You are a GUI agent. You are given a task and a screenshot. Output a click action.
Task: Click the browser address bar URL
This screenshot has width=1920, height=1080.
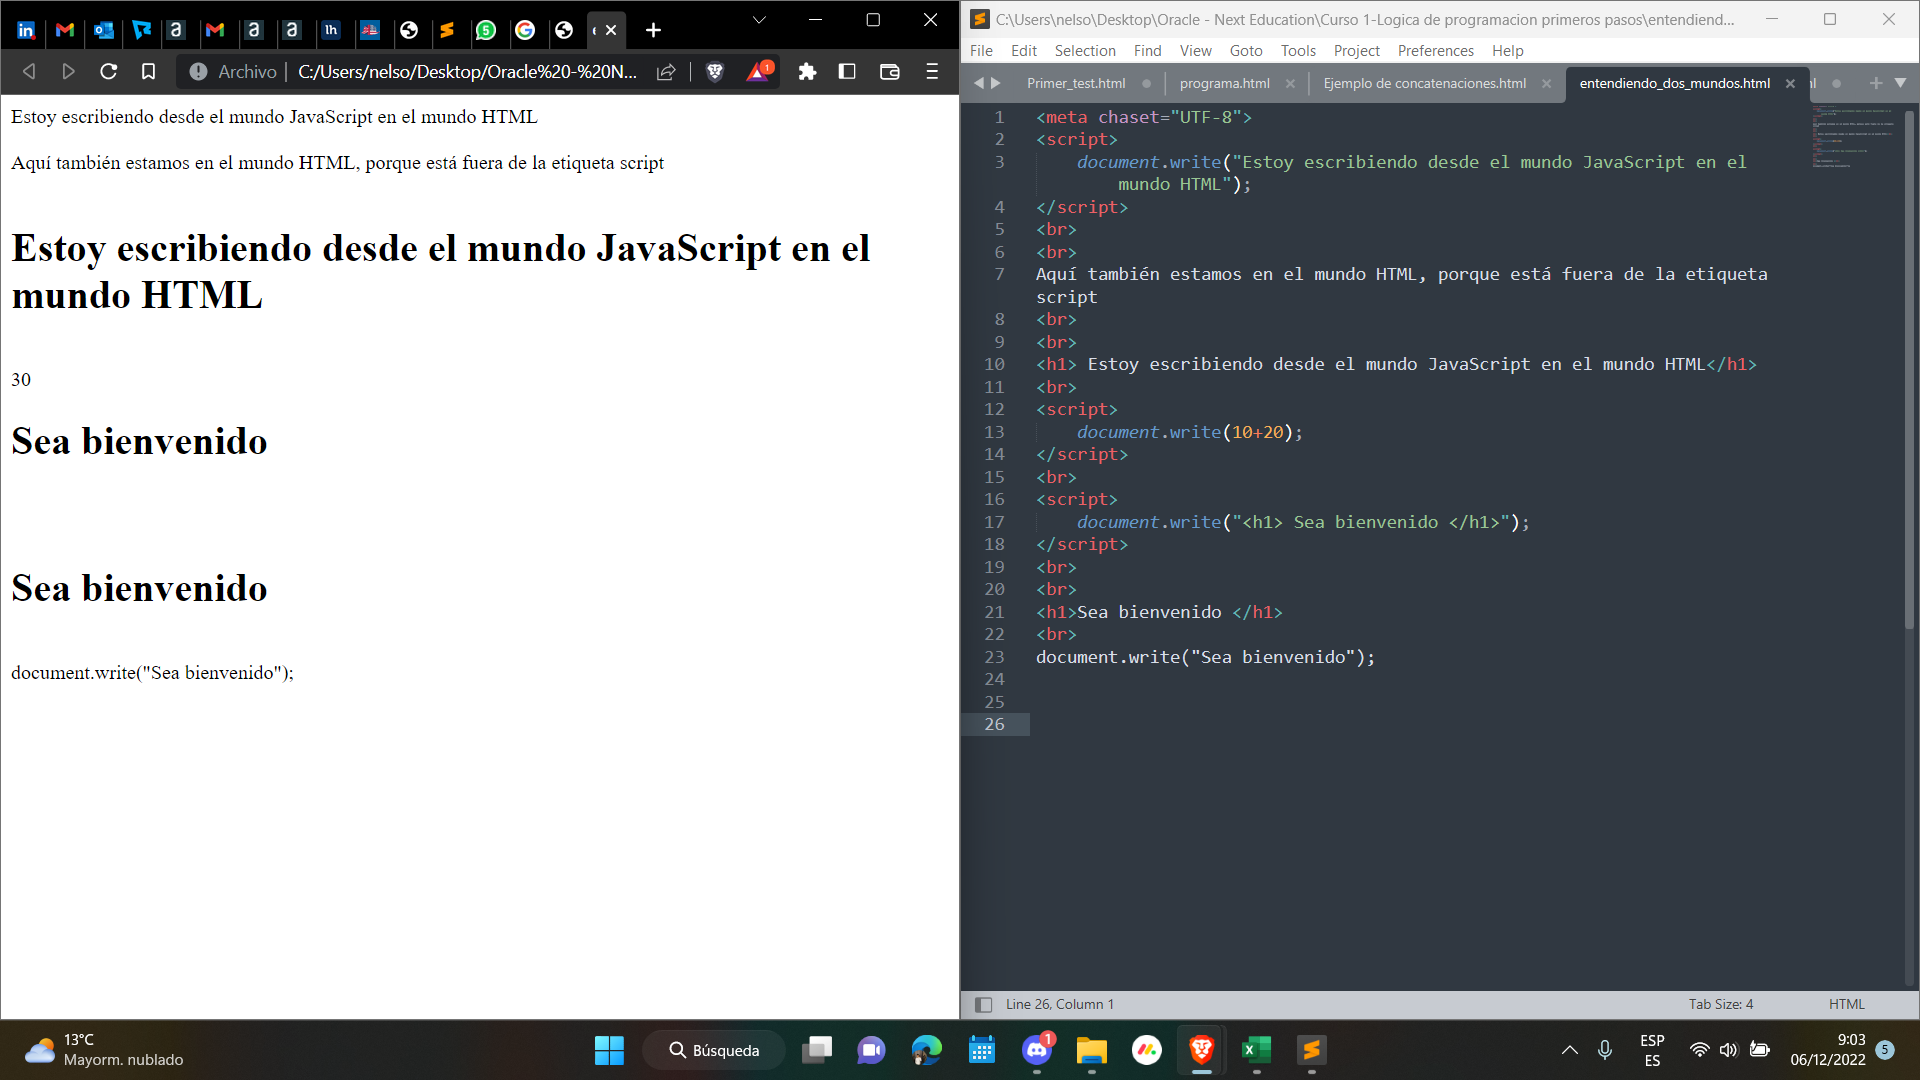click(x=467, y=71)
